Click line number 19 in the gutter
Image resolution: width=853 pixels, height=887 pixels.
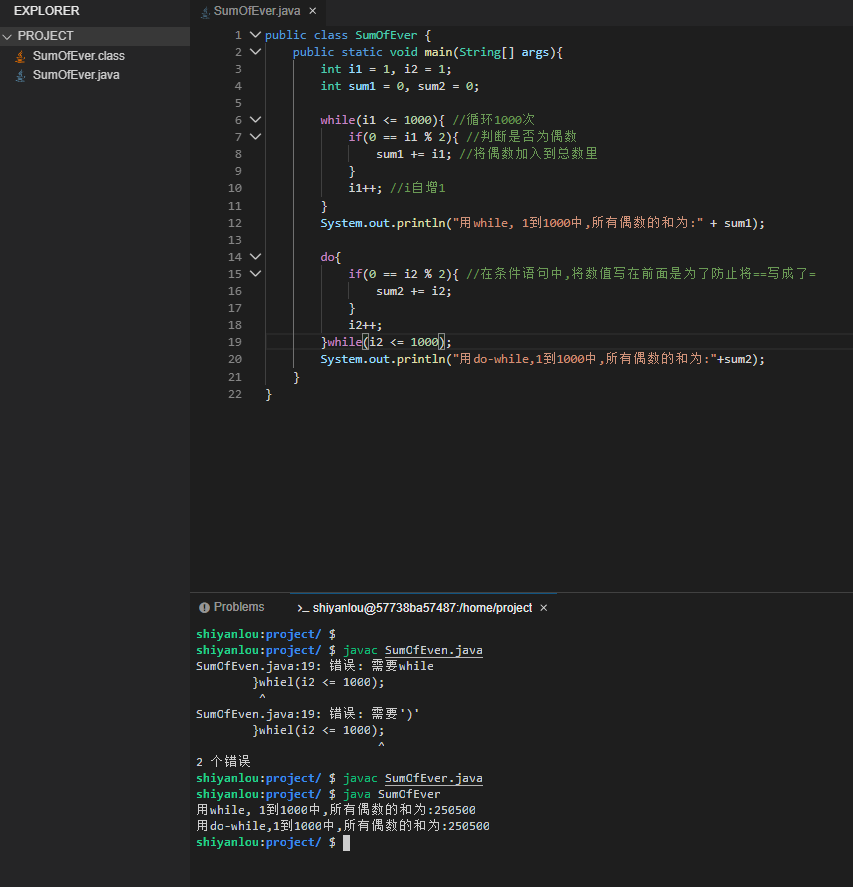235,342
